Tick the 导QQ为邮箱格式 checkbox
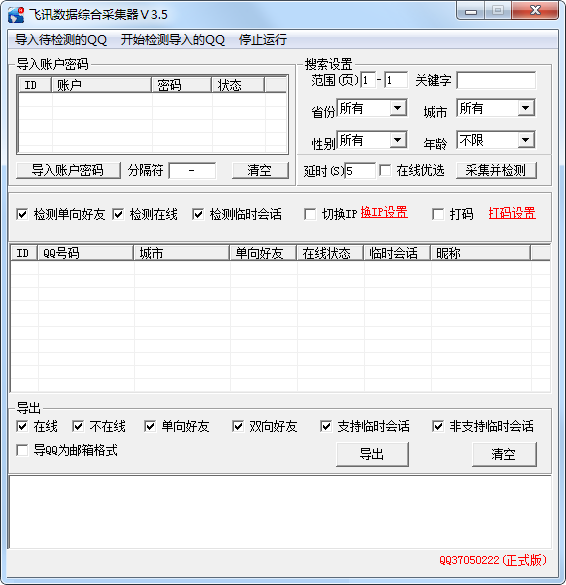Viewport: 566px width, 585px height. click(x=22, y=450)
